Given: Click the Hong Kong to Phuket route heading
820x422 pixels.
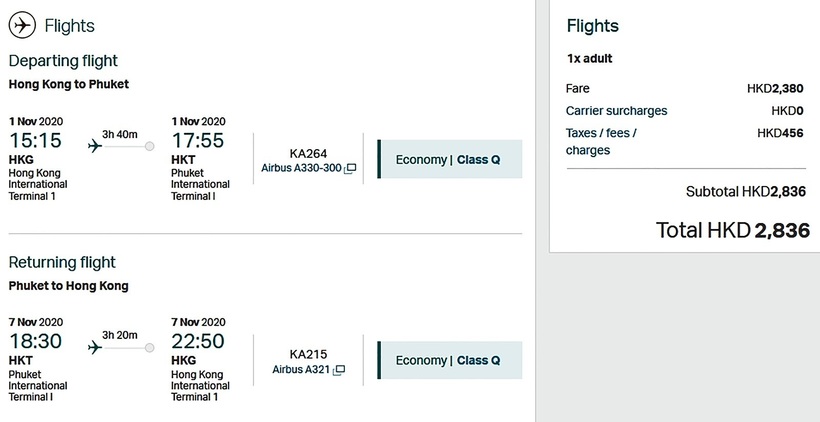Looking at the screenshot, I should tap(69, 85).
